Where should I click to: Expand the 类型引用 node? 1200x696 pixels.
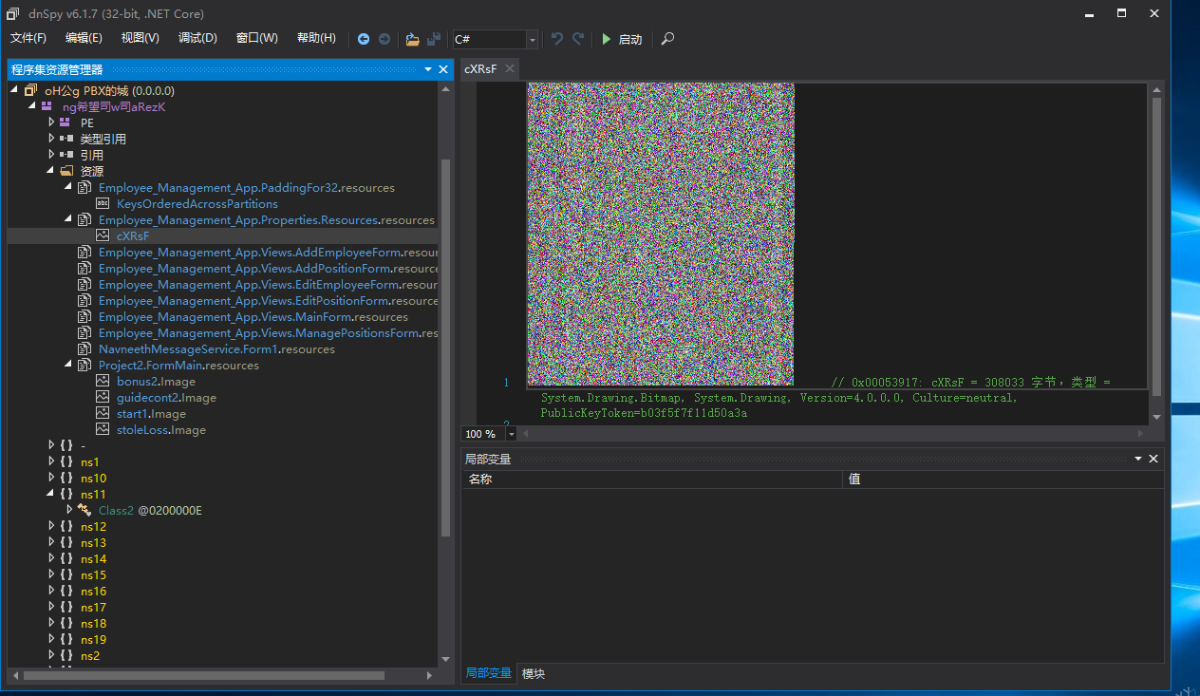[52, 139]
